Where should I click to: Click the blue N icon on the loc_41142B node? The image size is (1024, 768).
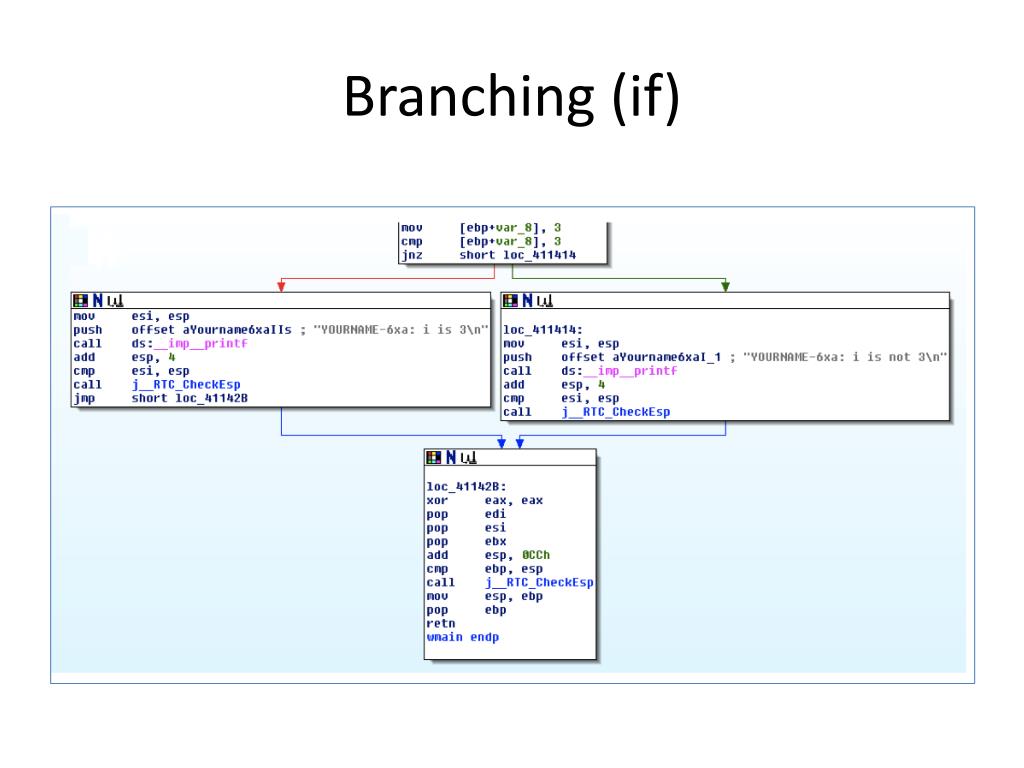pyautogui.click(x=451, y=457)
